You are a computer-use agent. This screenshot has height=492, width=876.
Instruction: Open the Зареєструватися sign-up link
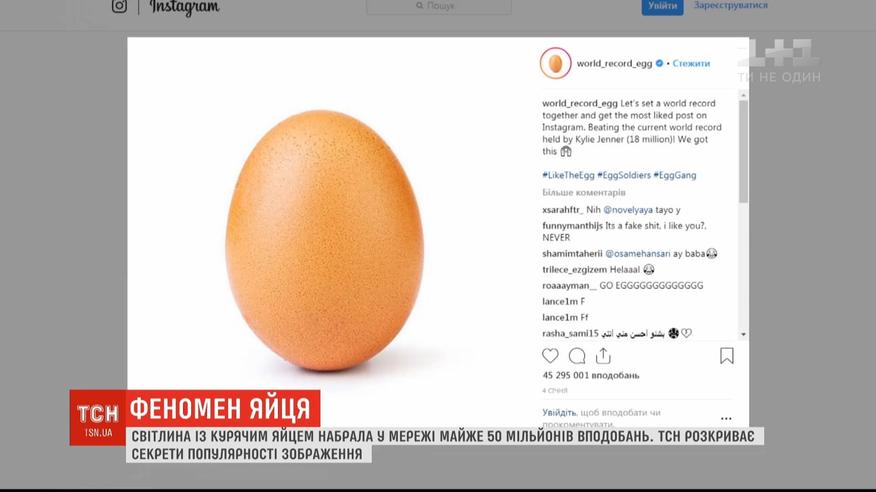pos(731,5)
